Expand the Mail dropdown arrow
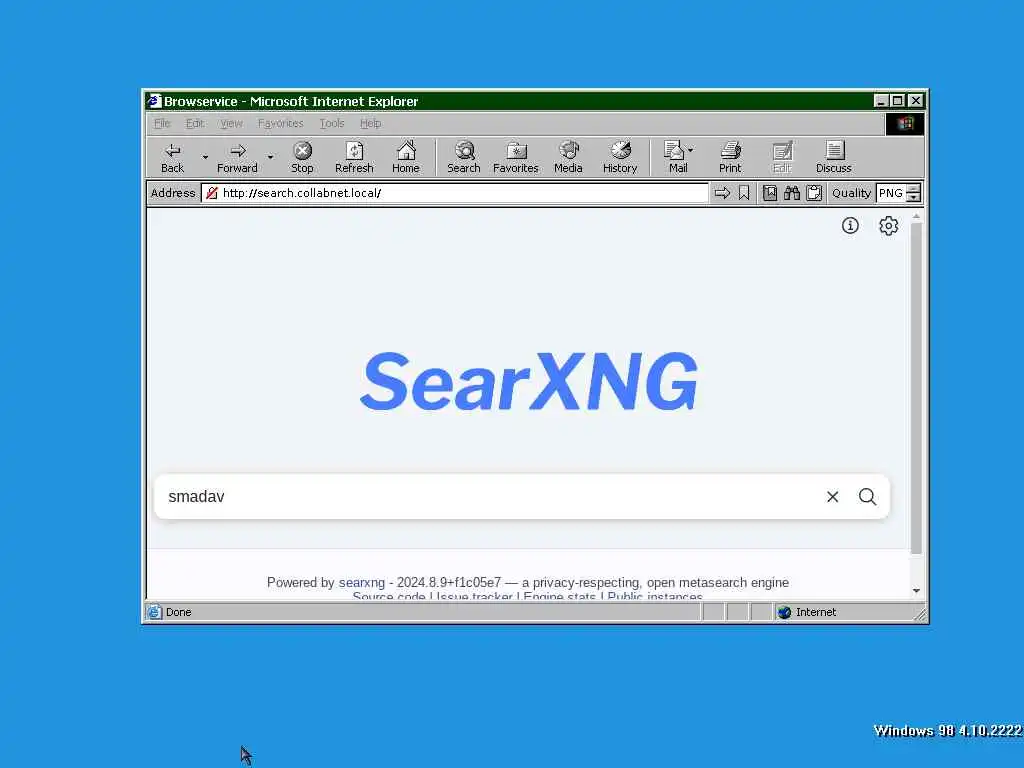Viewport: 1024px width, 768px height. click(x=691, y=150)
